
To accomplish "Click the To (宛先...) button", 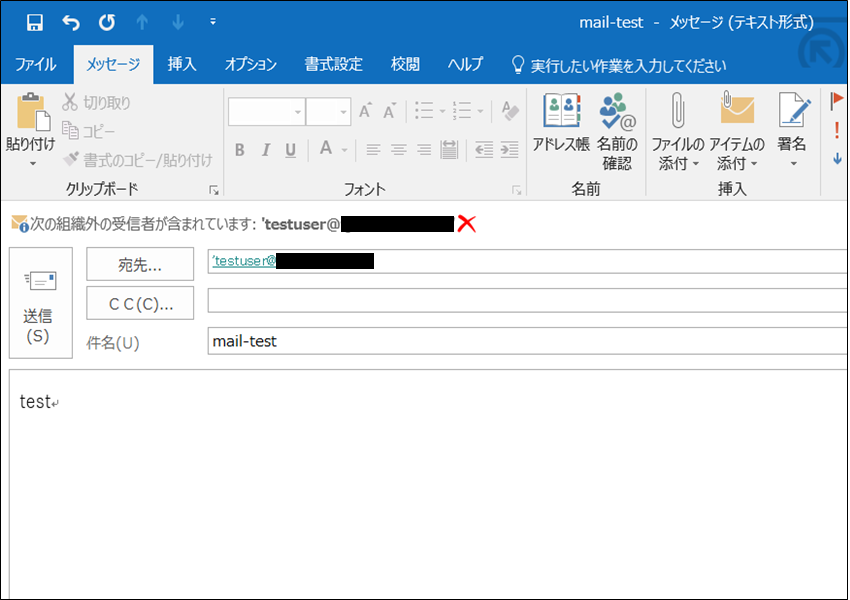I will (x=140, y=265).
